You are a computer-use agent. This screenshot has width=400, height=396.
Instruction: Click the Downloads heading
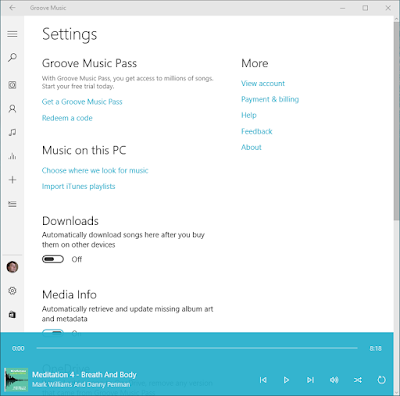pos(70,221)
